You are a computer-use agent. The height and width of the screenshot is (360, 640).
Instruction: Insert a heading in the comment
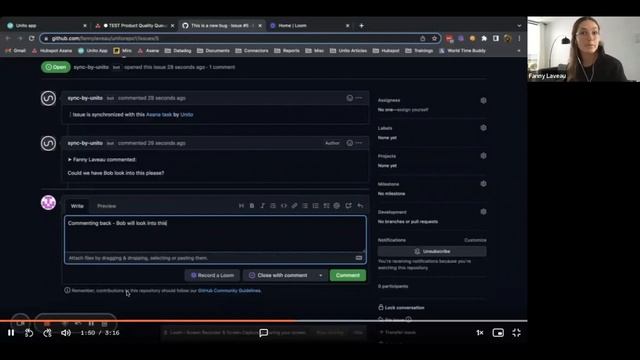[x=241, y=206]
